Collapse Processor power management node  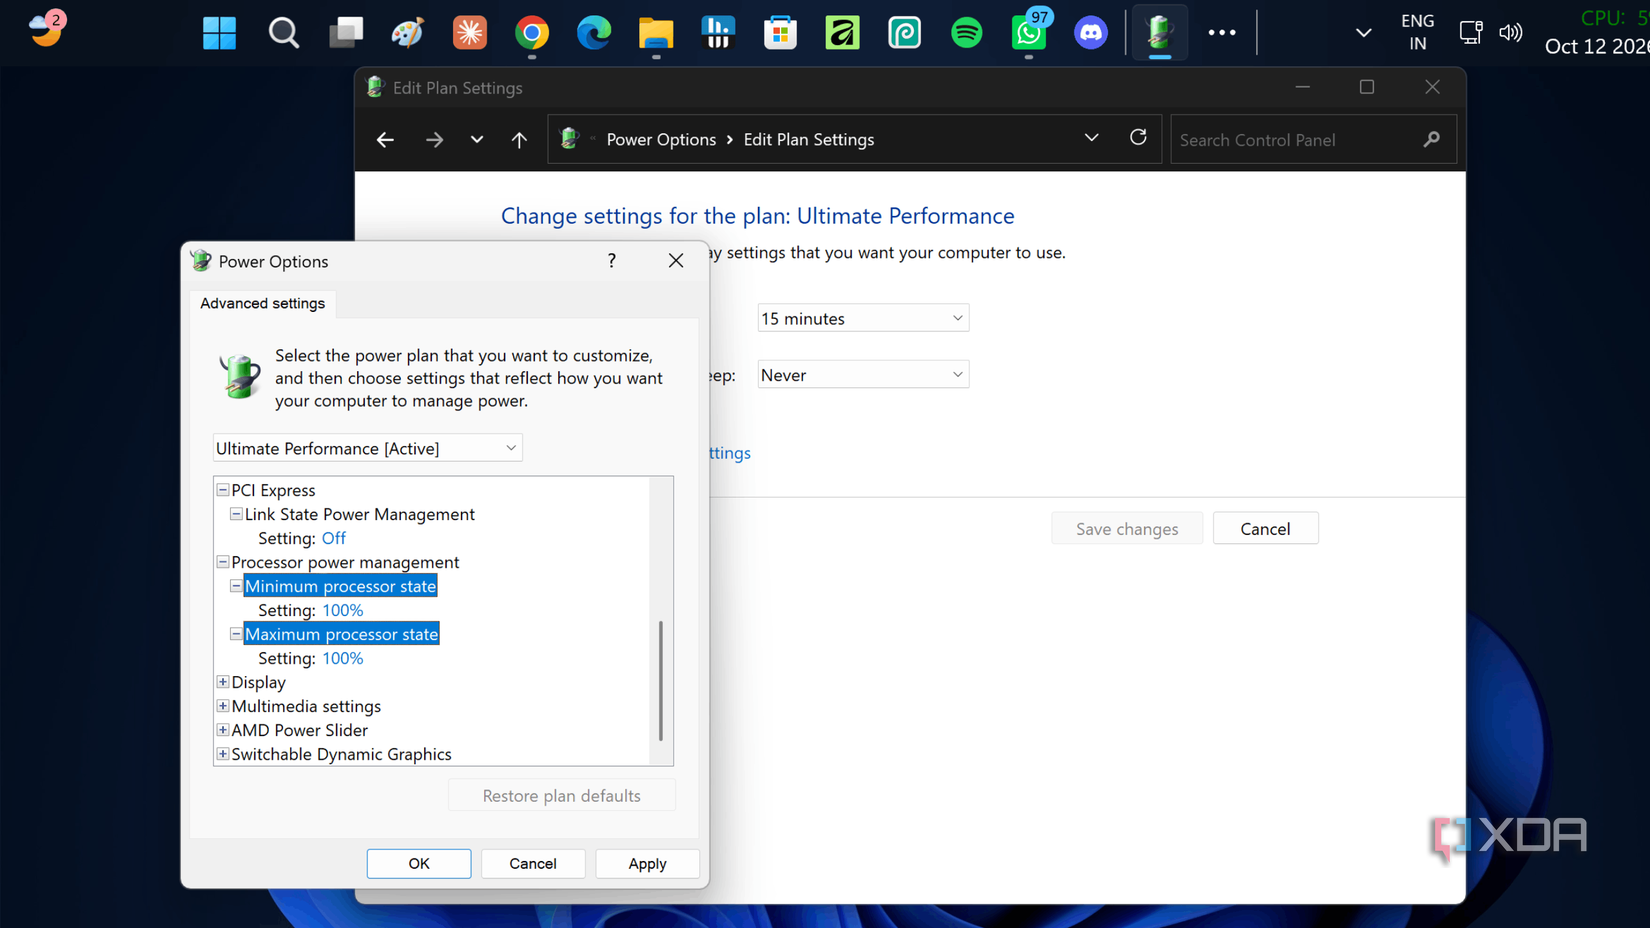[223, 562]
